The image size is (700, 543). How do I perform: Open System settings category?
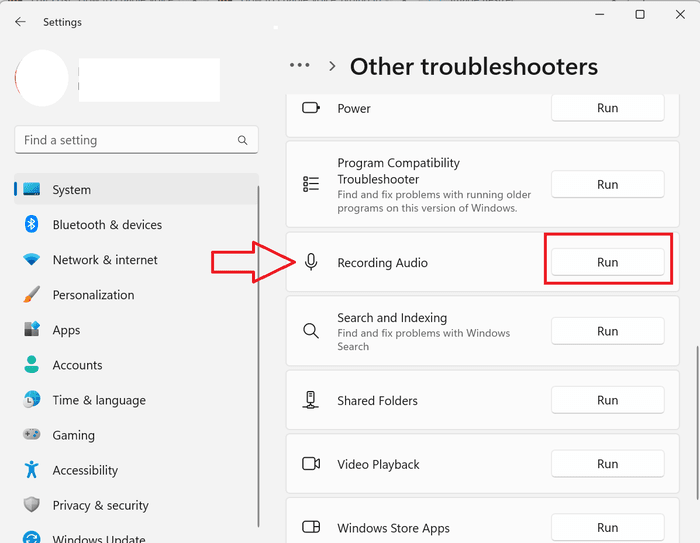(136, 189)
